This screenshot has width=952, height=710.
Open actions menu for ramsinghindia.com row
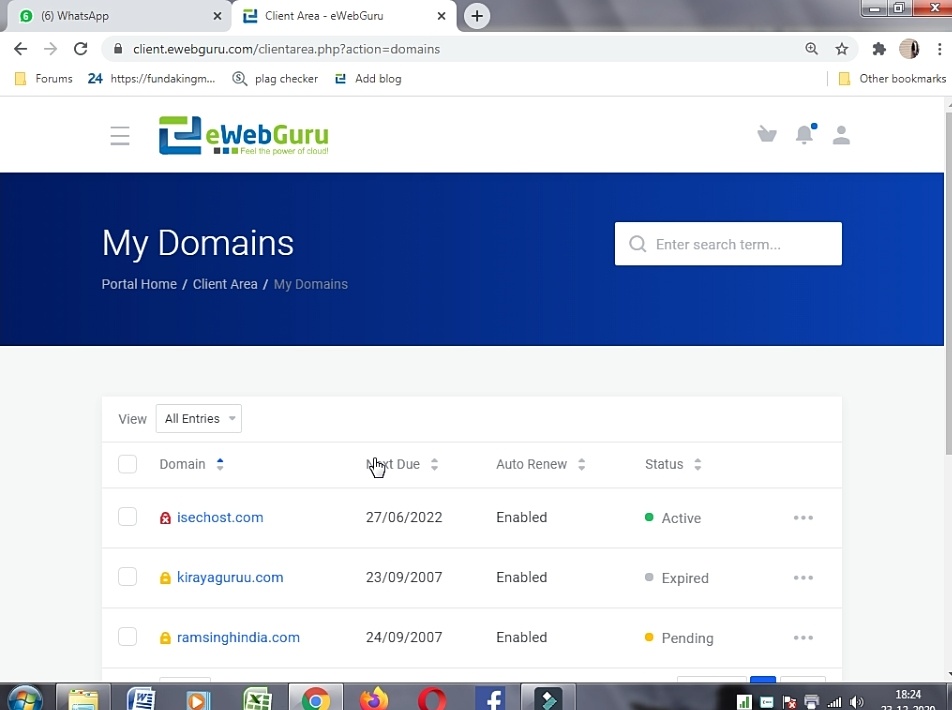click(803, 638)
